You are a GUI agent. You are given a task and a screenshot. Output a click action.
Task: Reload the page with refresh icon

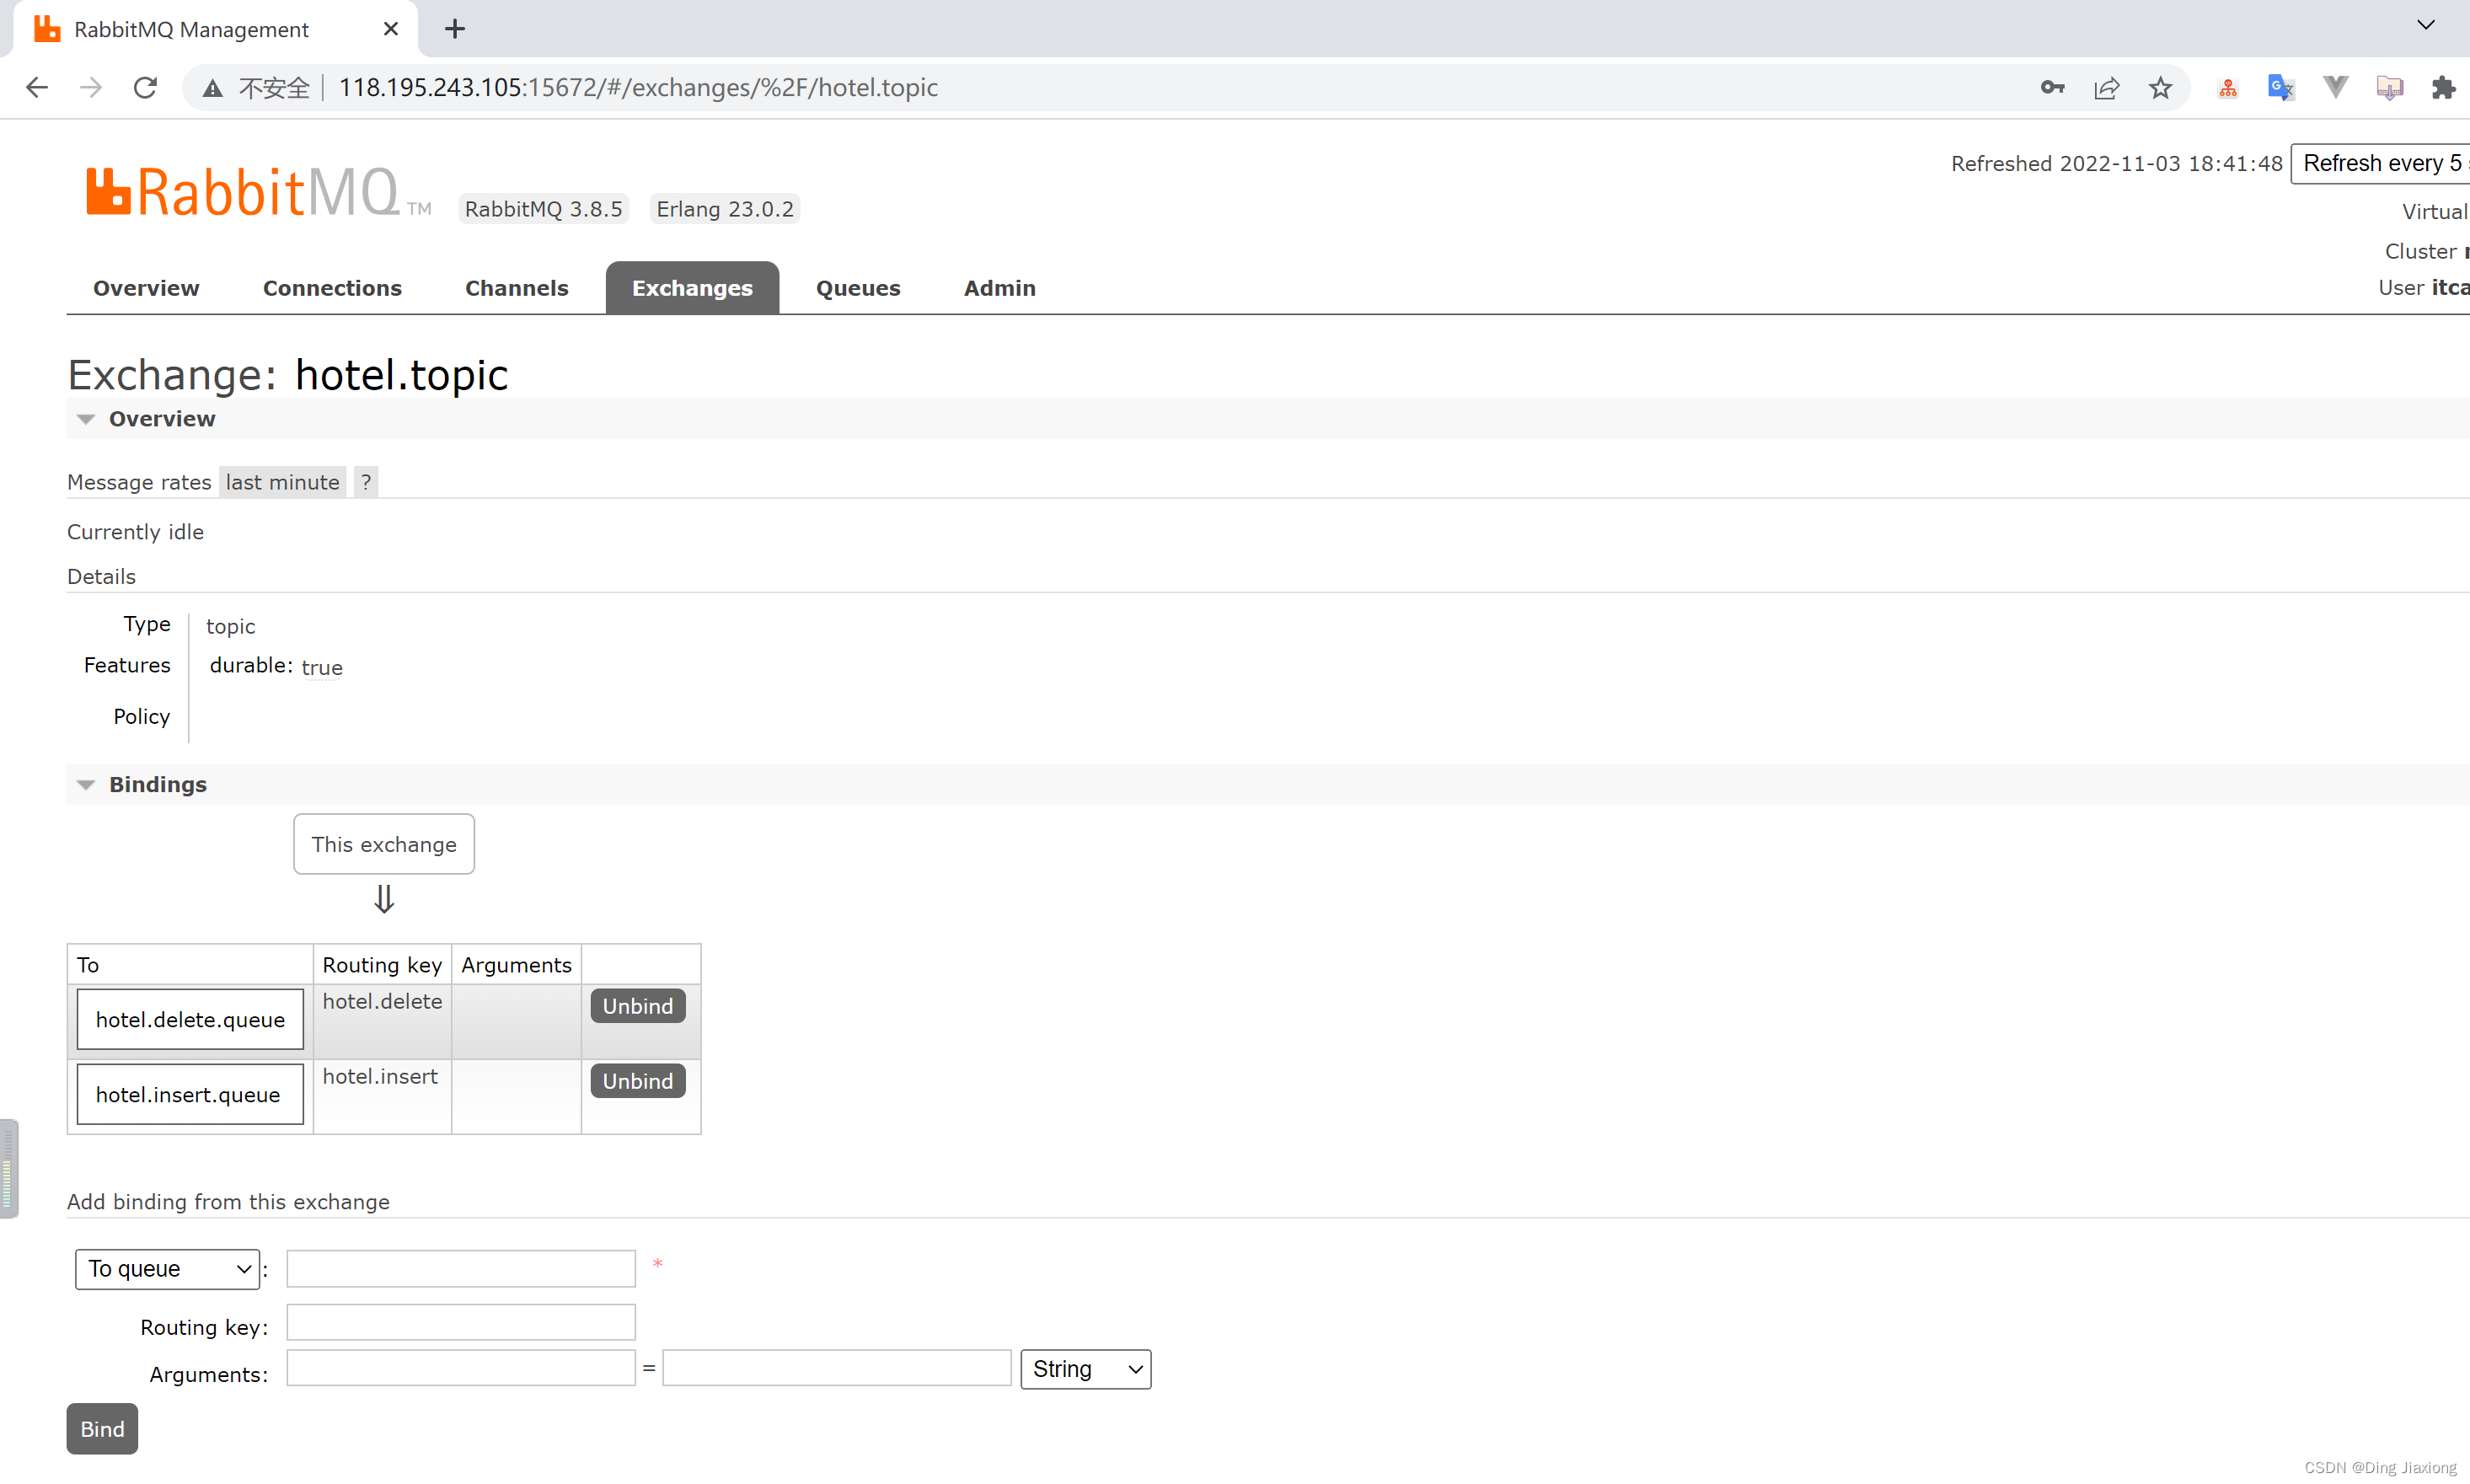pyautogui.click(x=145, y=88)
